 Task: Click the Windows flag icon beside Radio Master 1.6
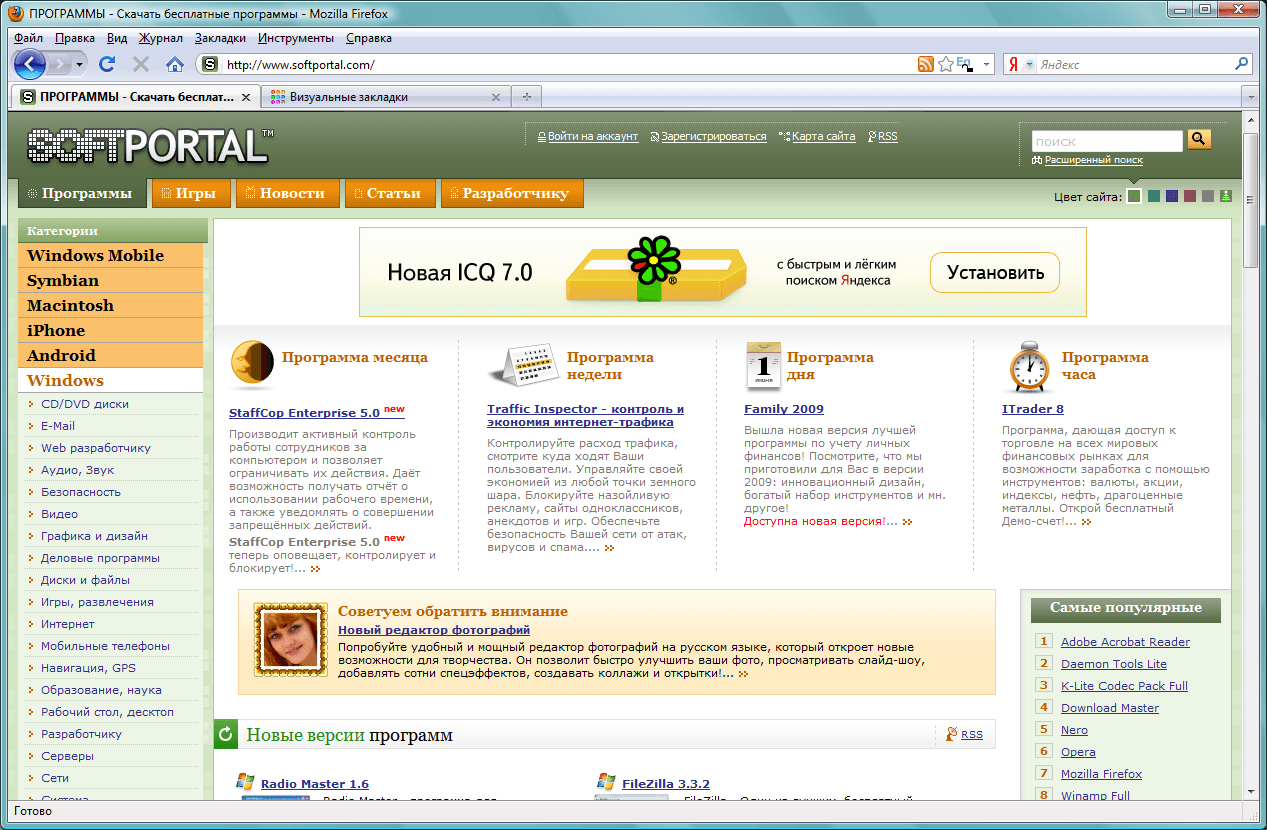coord(245,781)
